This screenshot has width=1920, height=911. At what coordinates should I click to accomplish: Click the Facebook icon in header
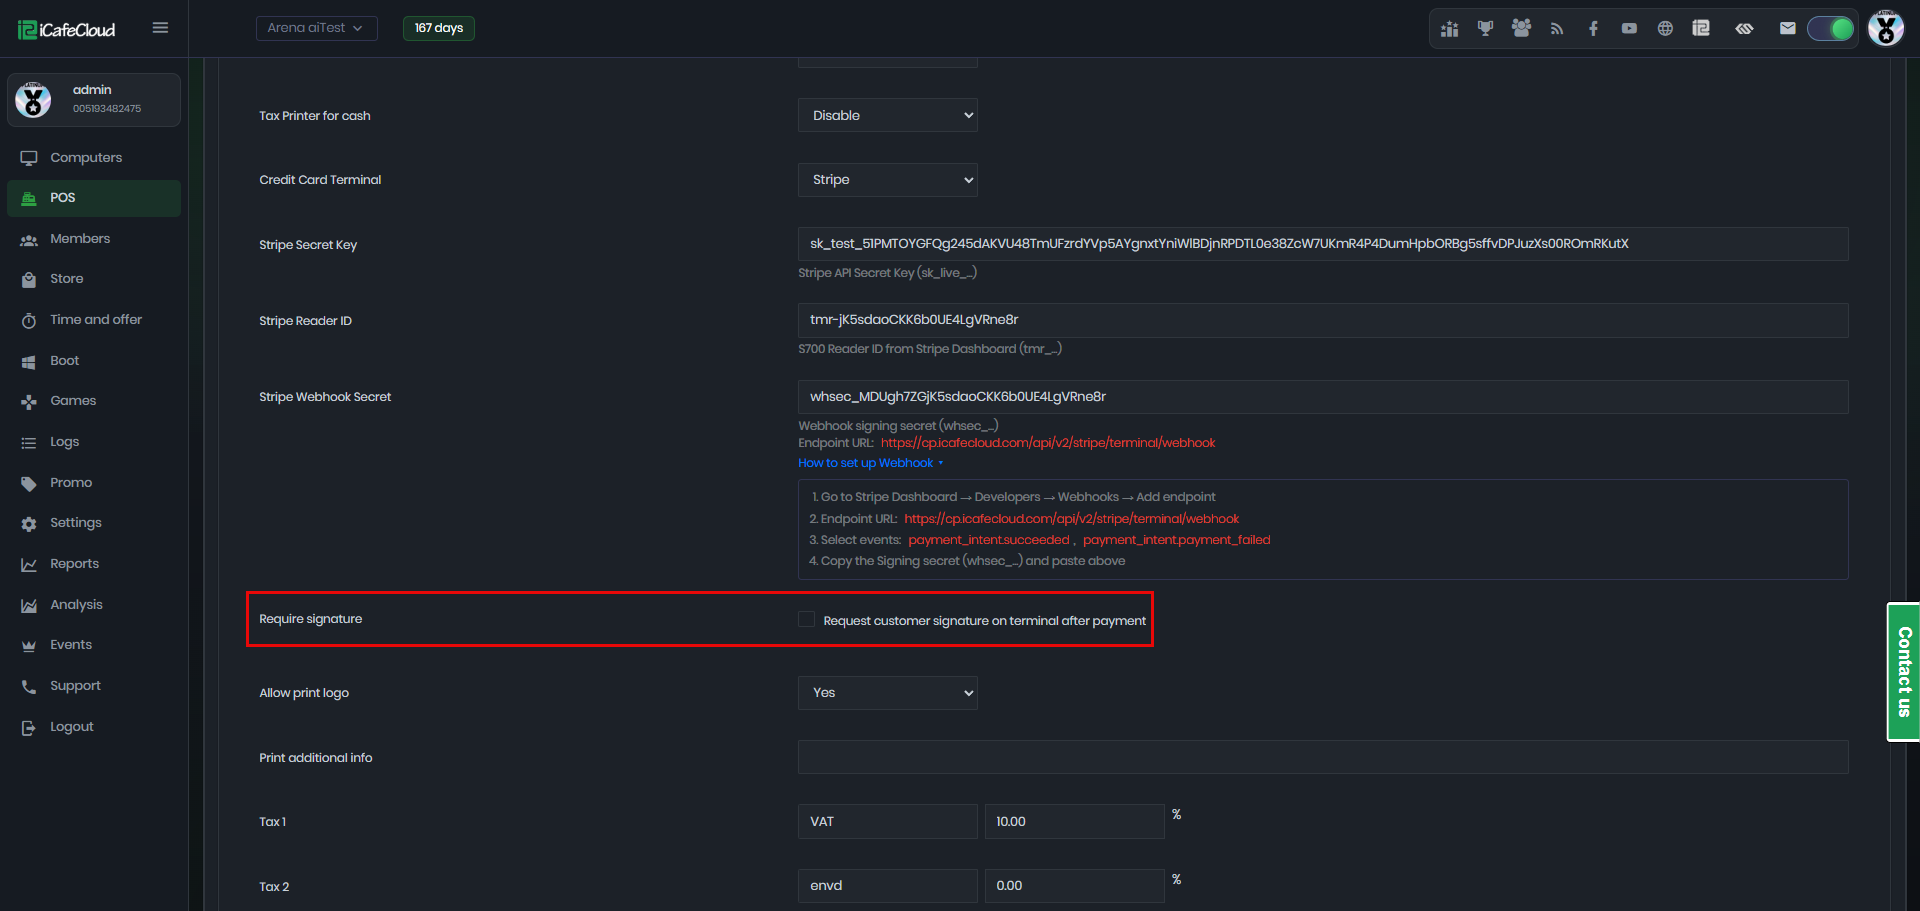pos(1593,28)
